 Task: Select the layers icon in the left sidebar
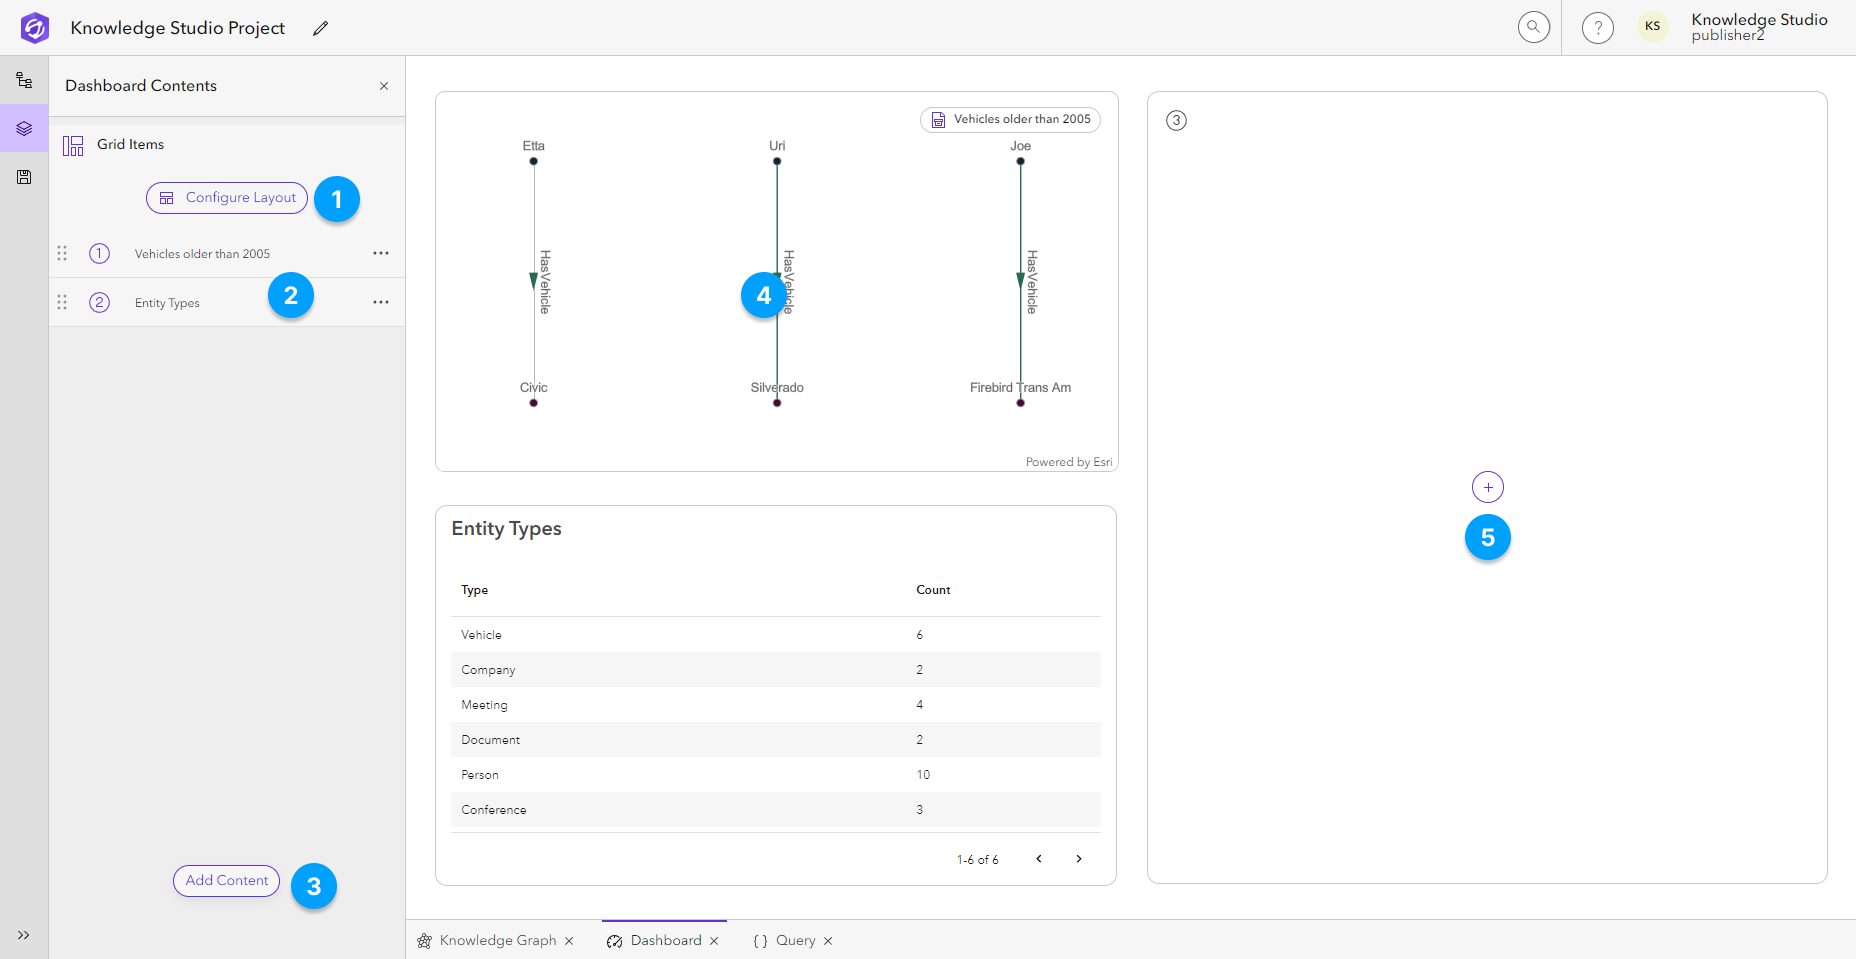pos(23,128)
